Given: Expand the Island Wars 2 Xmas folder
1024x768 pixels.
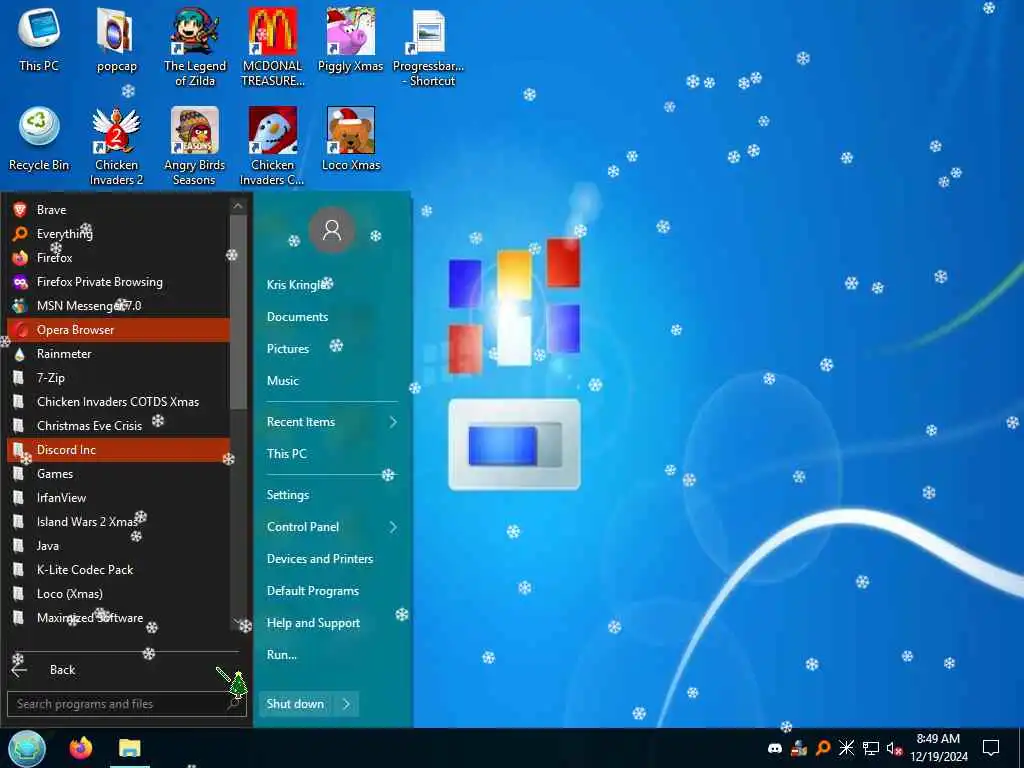Looking at the screenshot, I should [118, 522].
